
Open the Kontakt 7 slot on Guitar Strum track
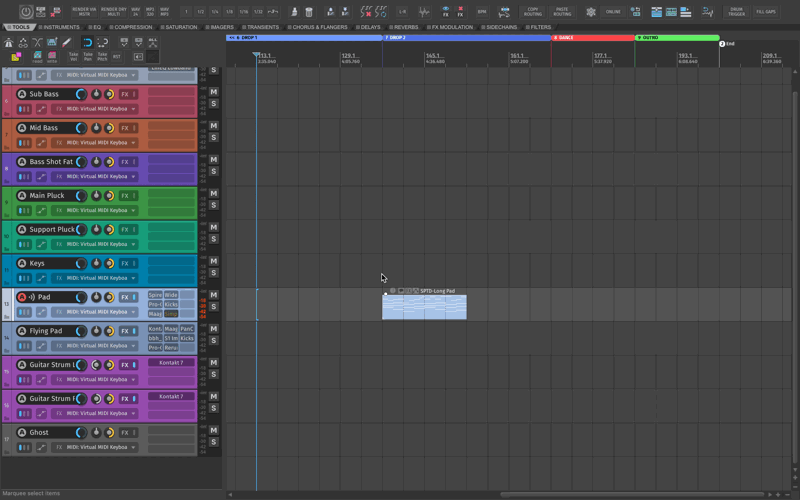pyautogui.click(x=171, y=363)
